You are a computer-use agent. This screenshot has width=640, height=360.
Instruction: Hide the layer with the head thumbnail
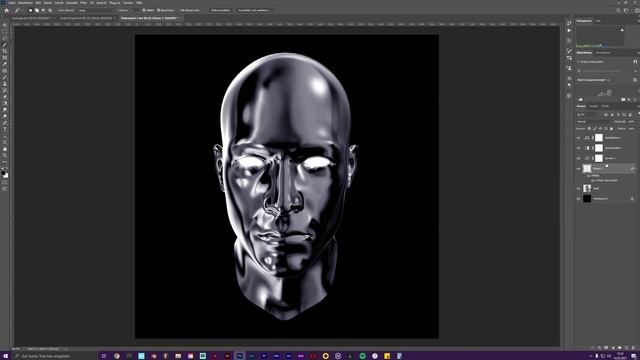click(578, 189)
